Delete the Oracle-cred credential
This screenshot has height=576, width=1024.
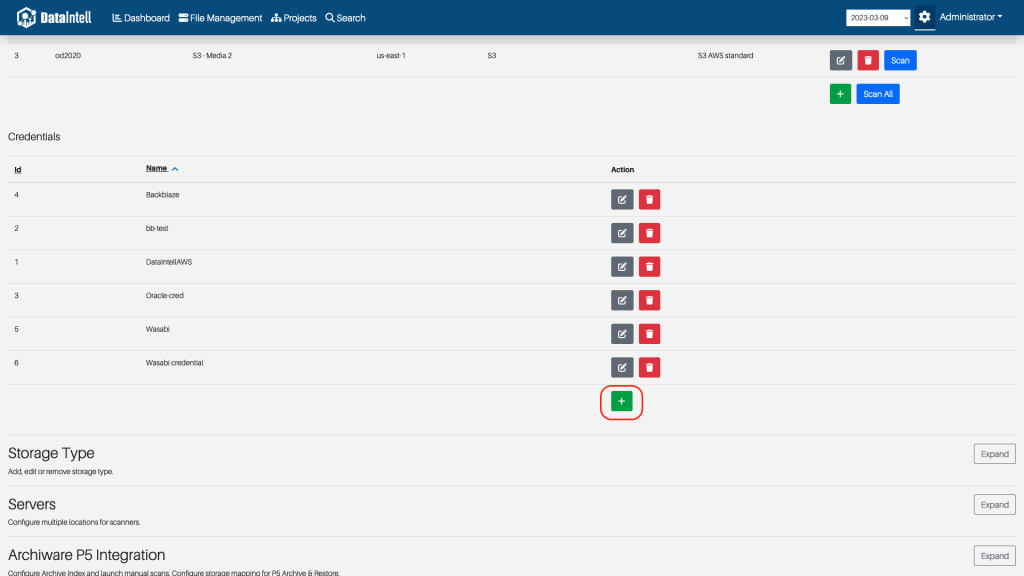click(x=649, y=300)
